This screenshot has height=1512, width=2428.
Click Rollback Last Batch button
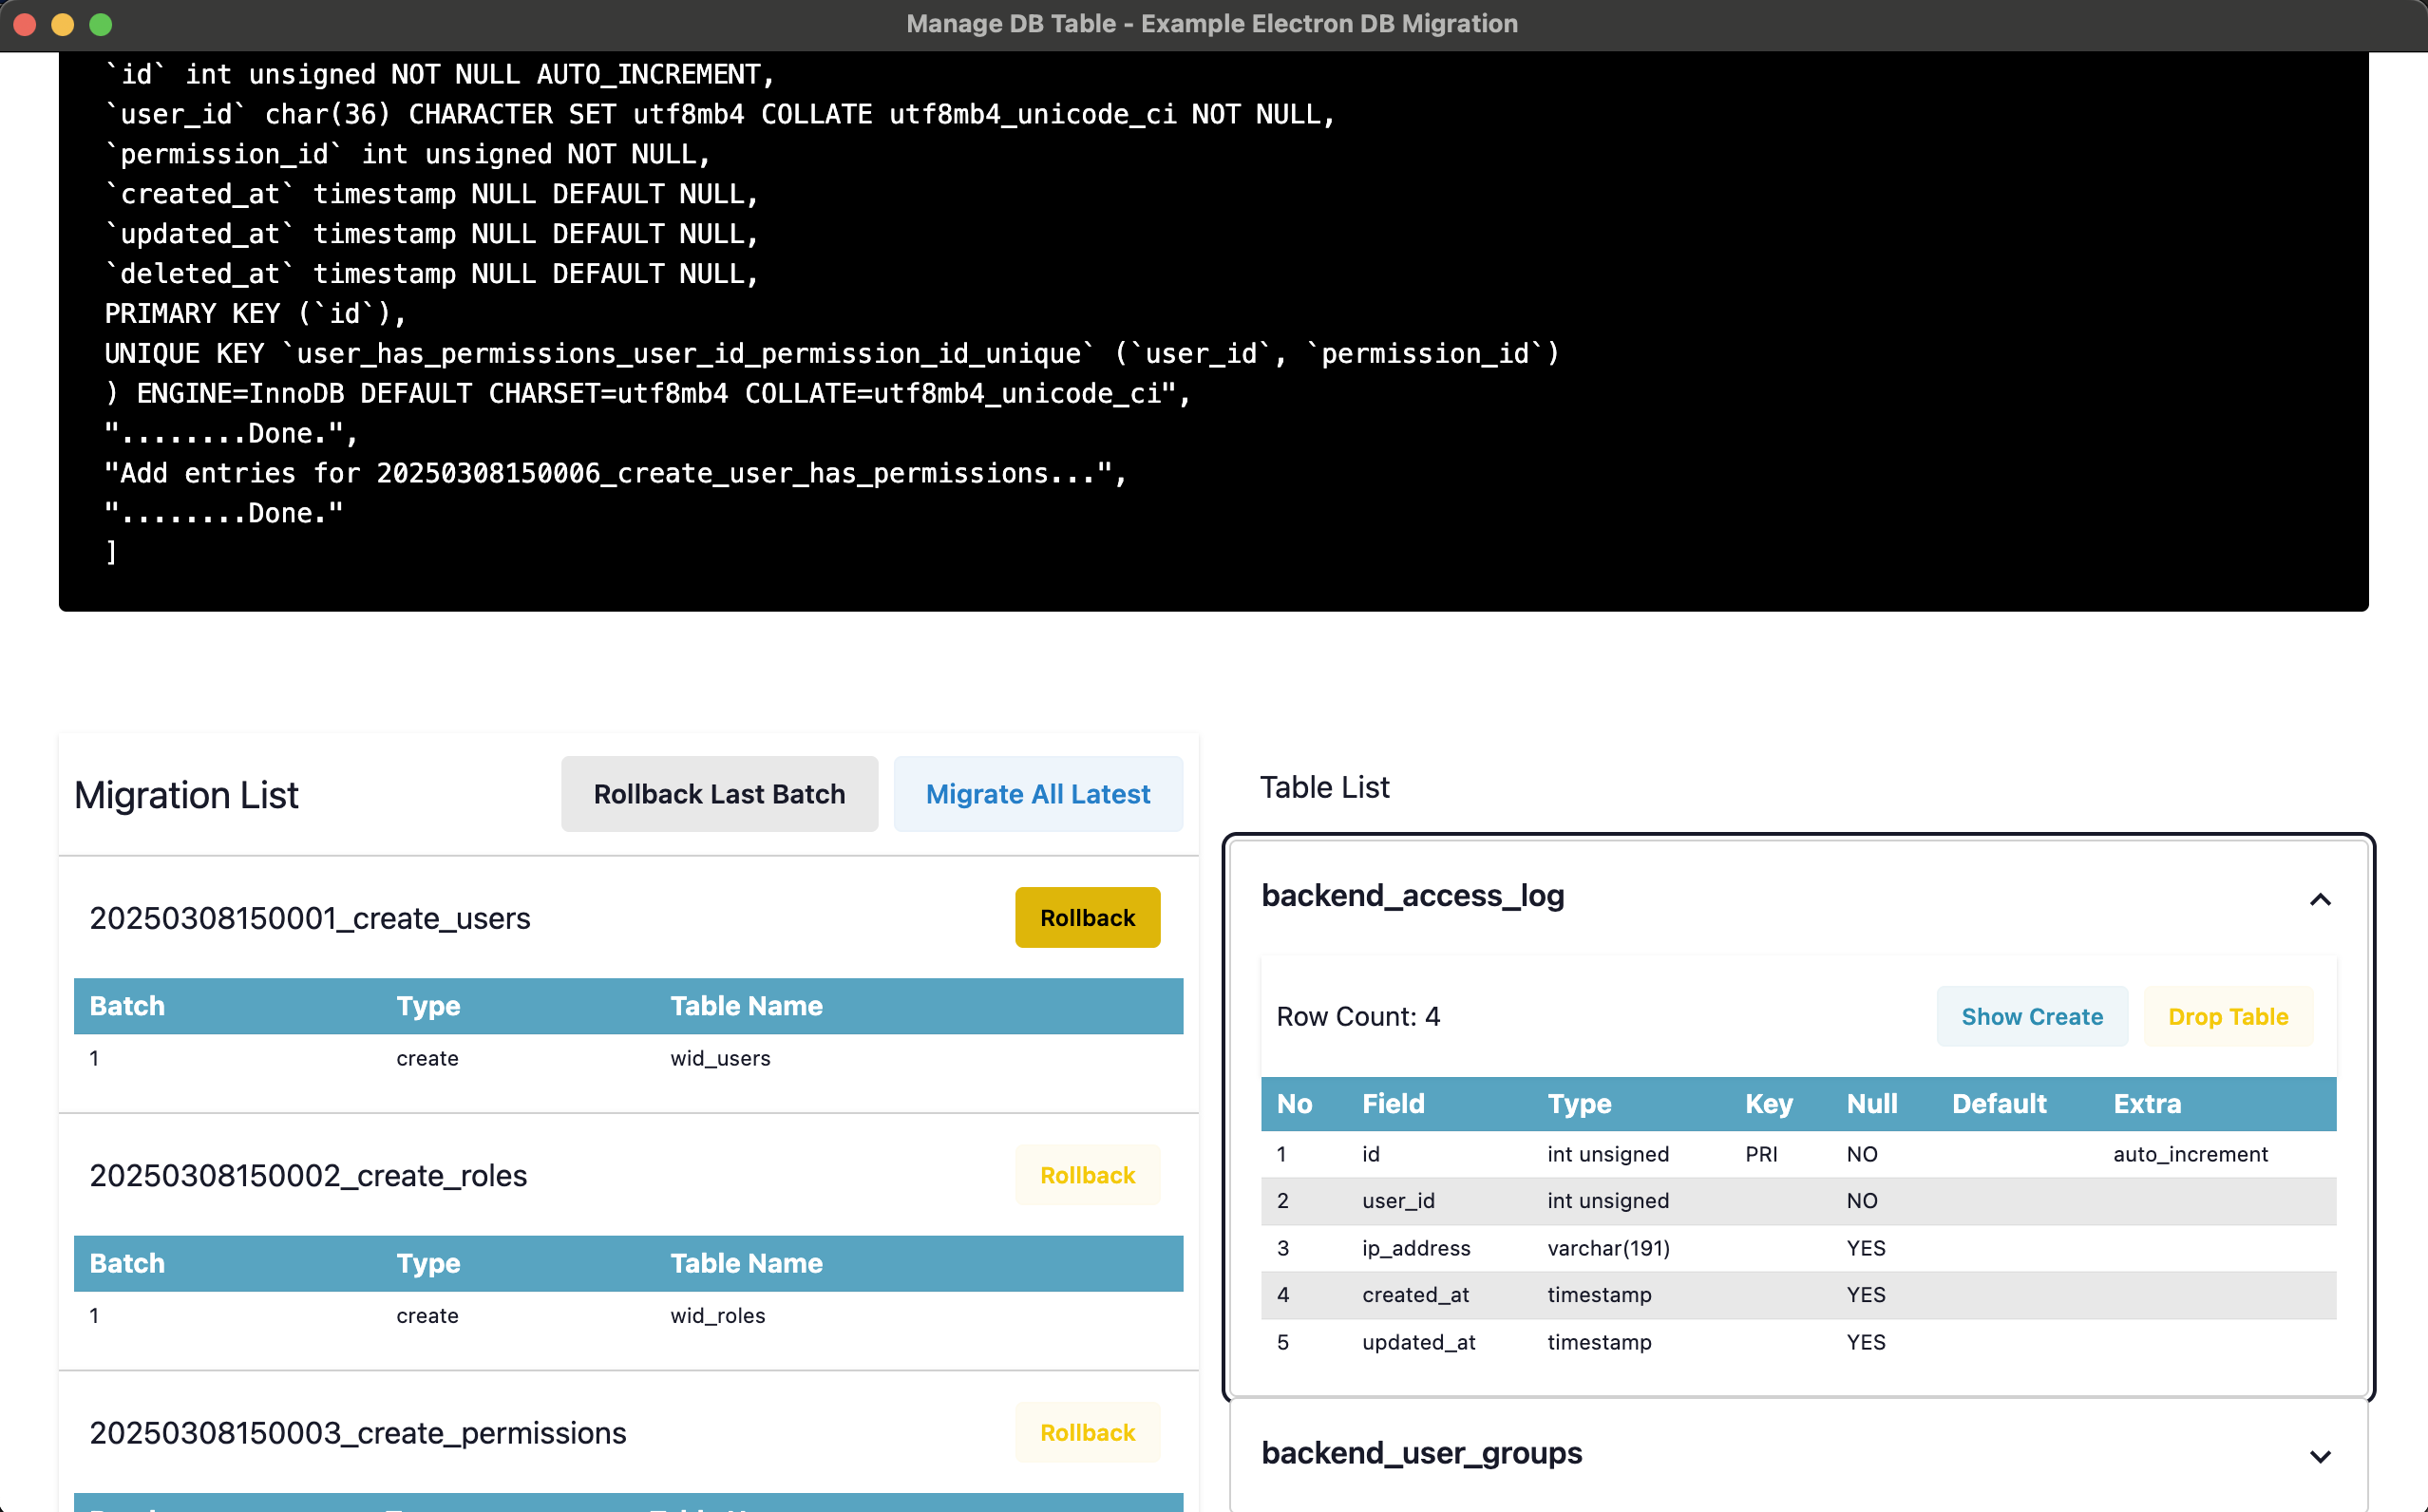coord(719,794)
